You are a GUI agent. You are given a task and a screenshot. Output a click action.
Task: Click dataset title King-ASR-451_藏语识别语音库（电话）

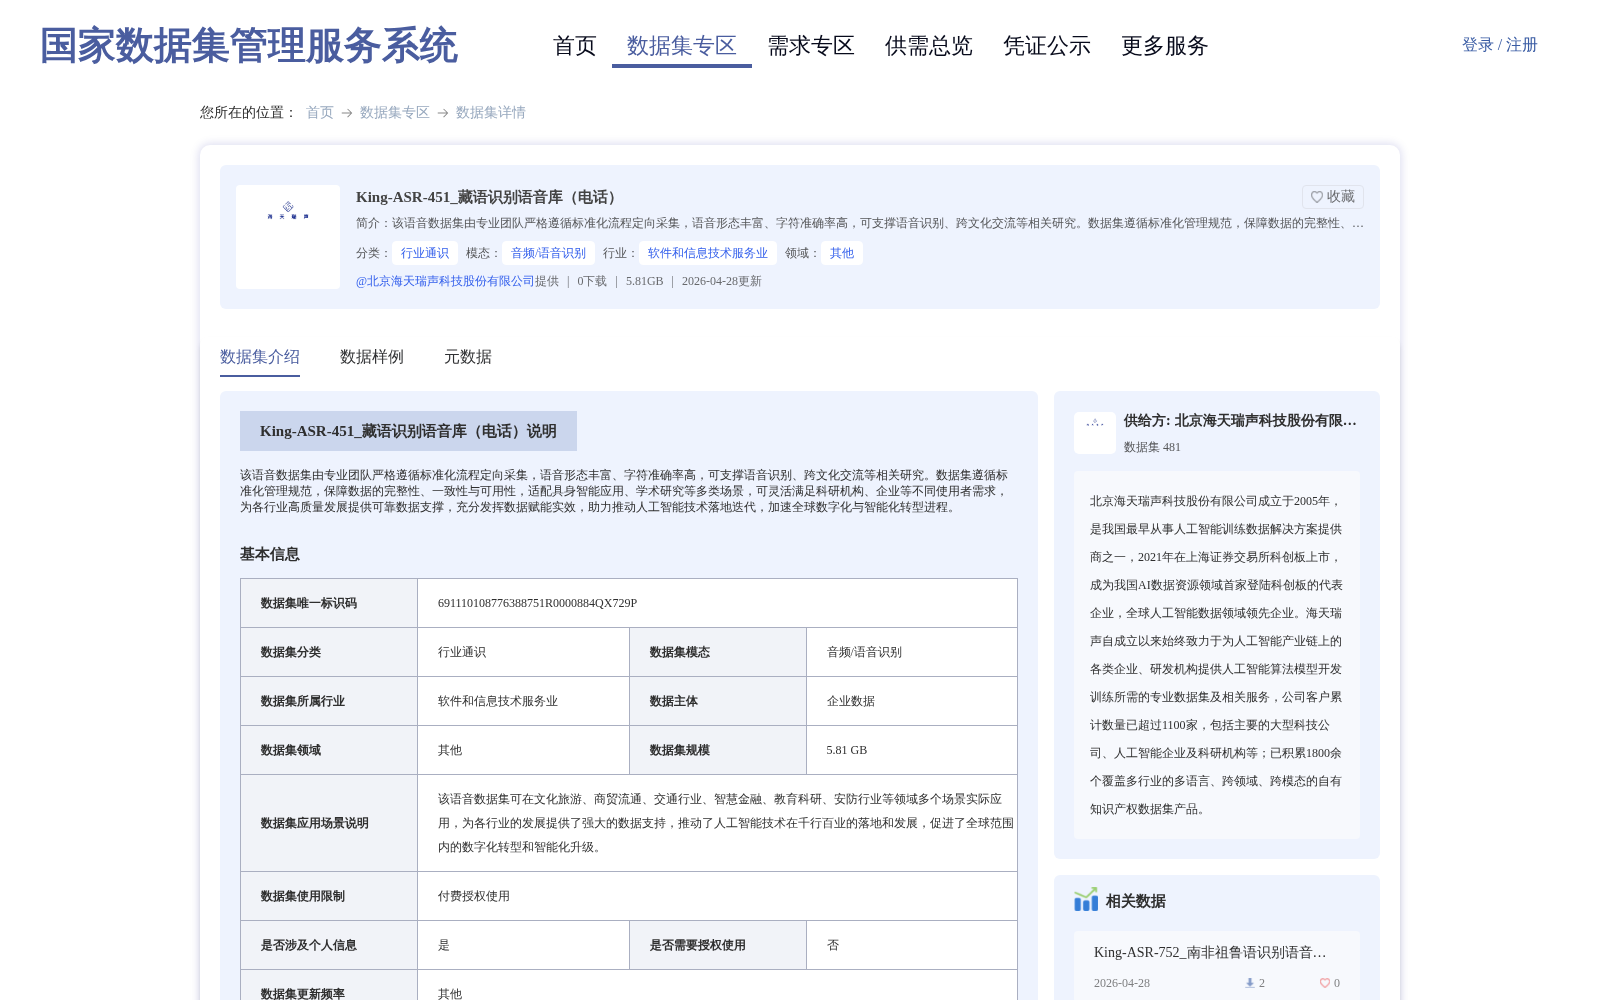coord(489,197)
